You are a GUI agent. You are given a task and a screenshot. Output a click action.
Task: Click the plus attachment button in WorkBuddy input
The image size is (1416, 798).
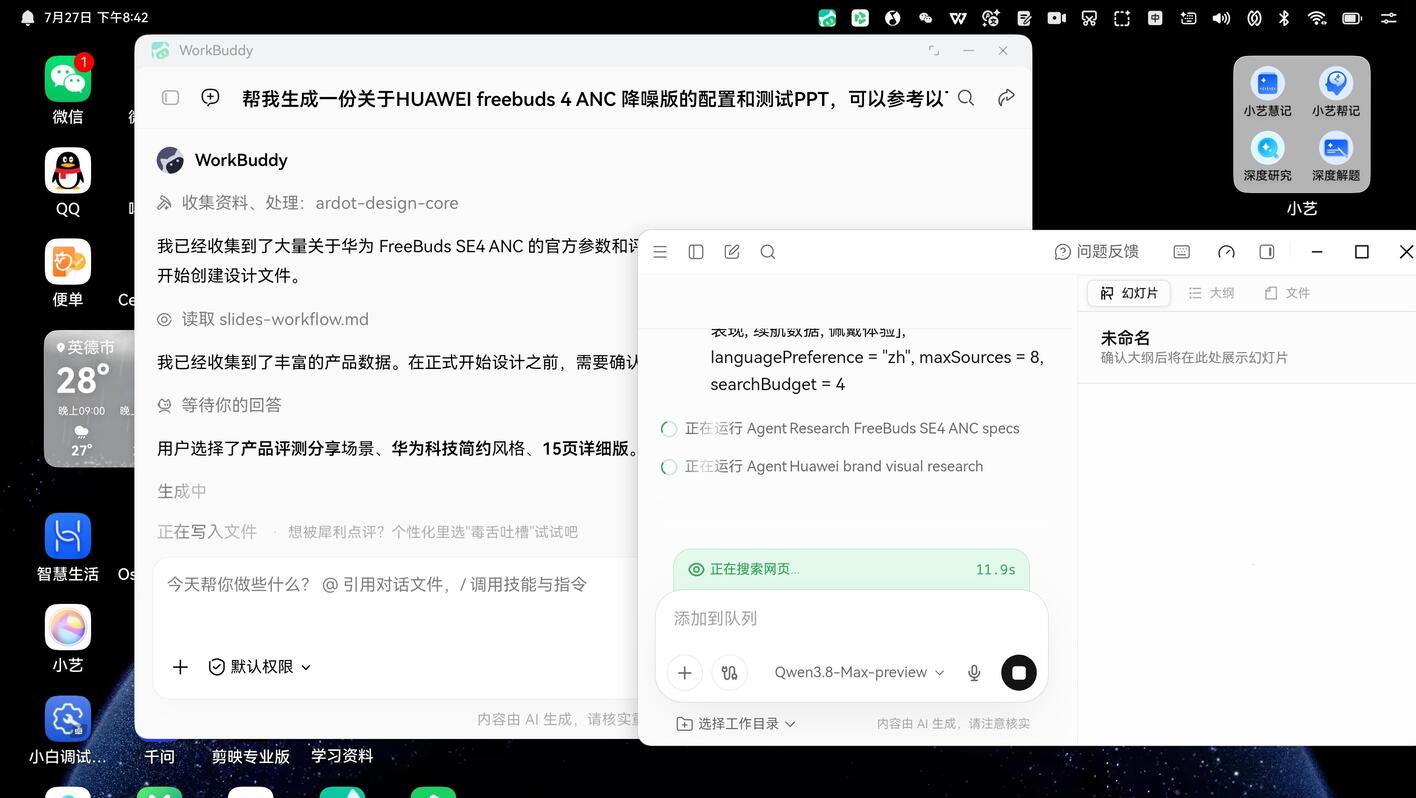coord(180,667)
